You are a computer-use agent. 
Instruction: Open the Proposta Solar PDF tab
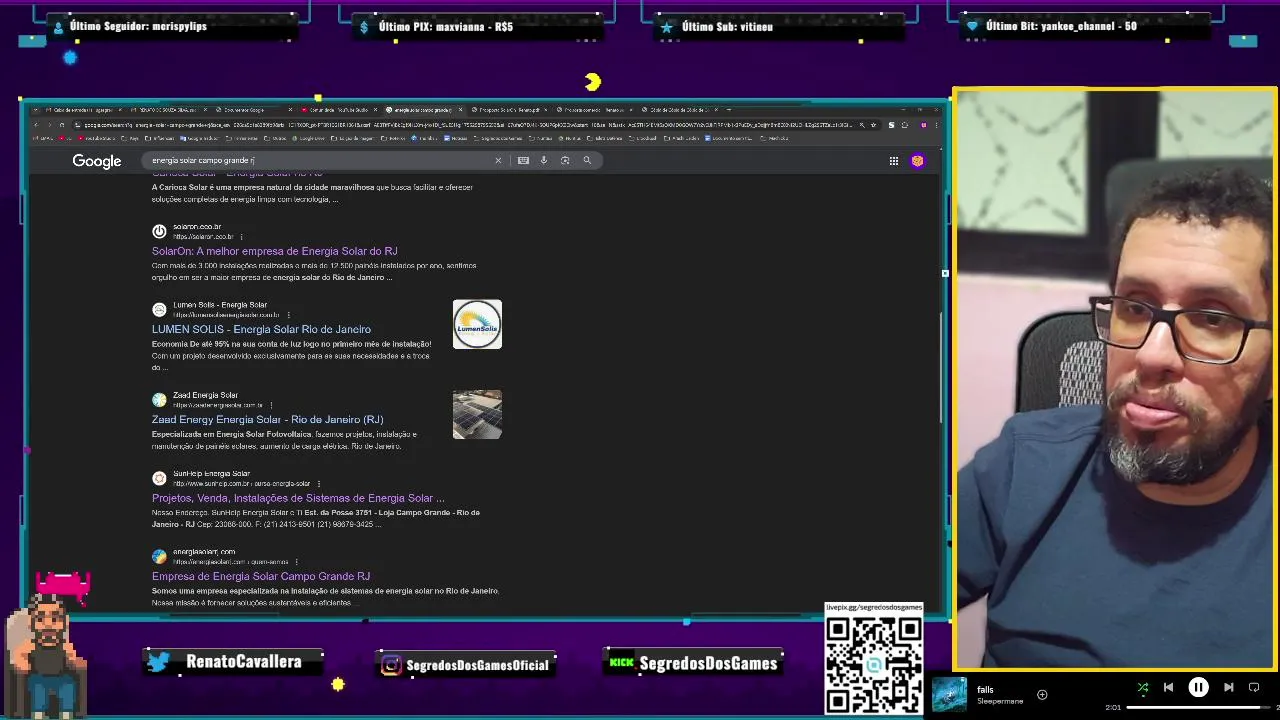[x=509, y=110]
